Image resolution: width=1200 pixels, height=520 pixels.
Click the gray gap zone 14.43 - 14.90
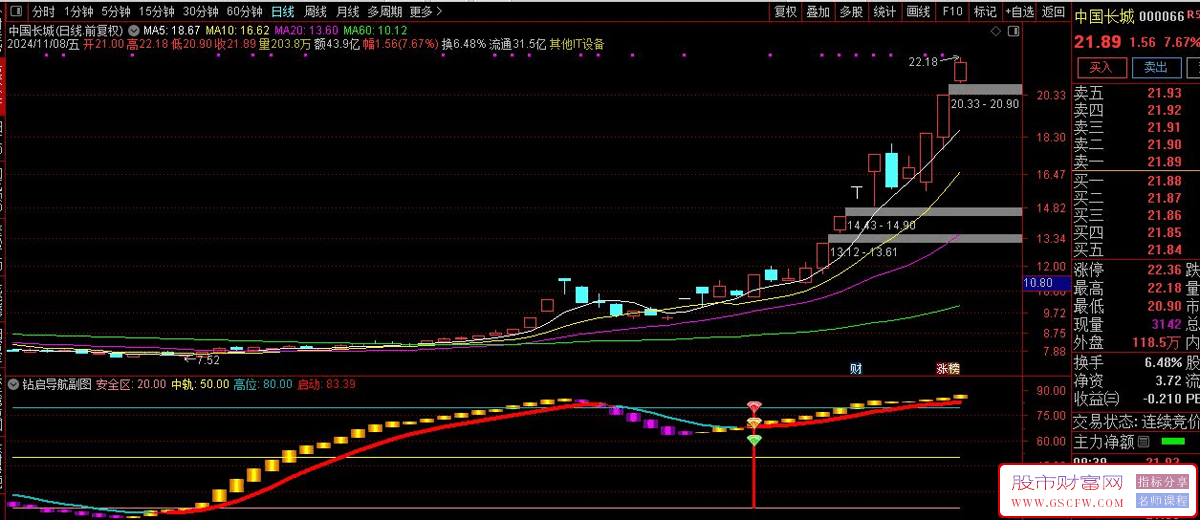pyautogui.click(x=933, y=212)
